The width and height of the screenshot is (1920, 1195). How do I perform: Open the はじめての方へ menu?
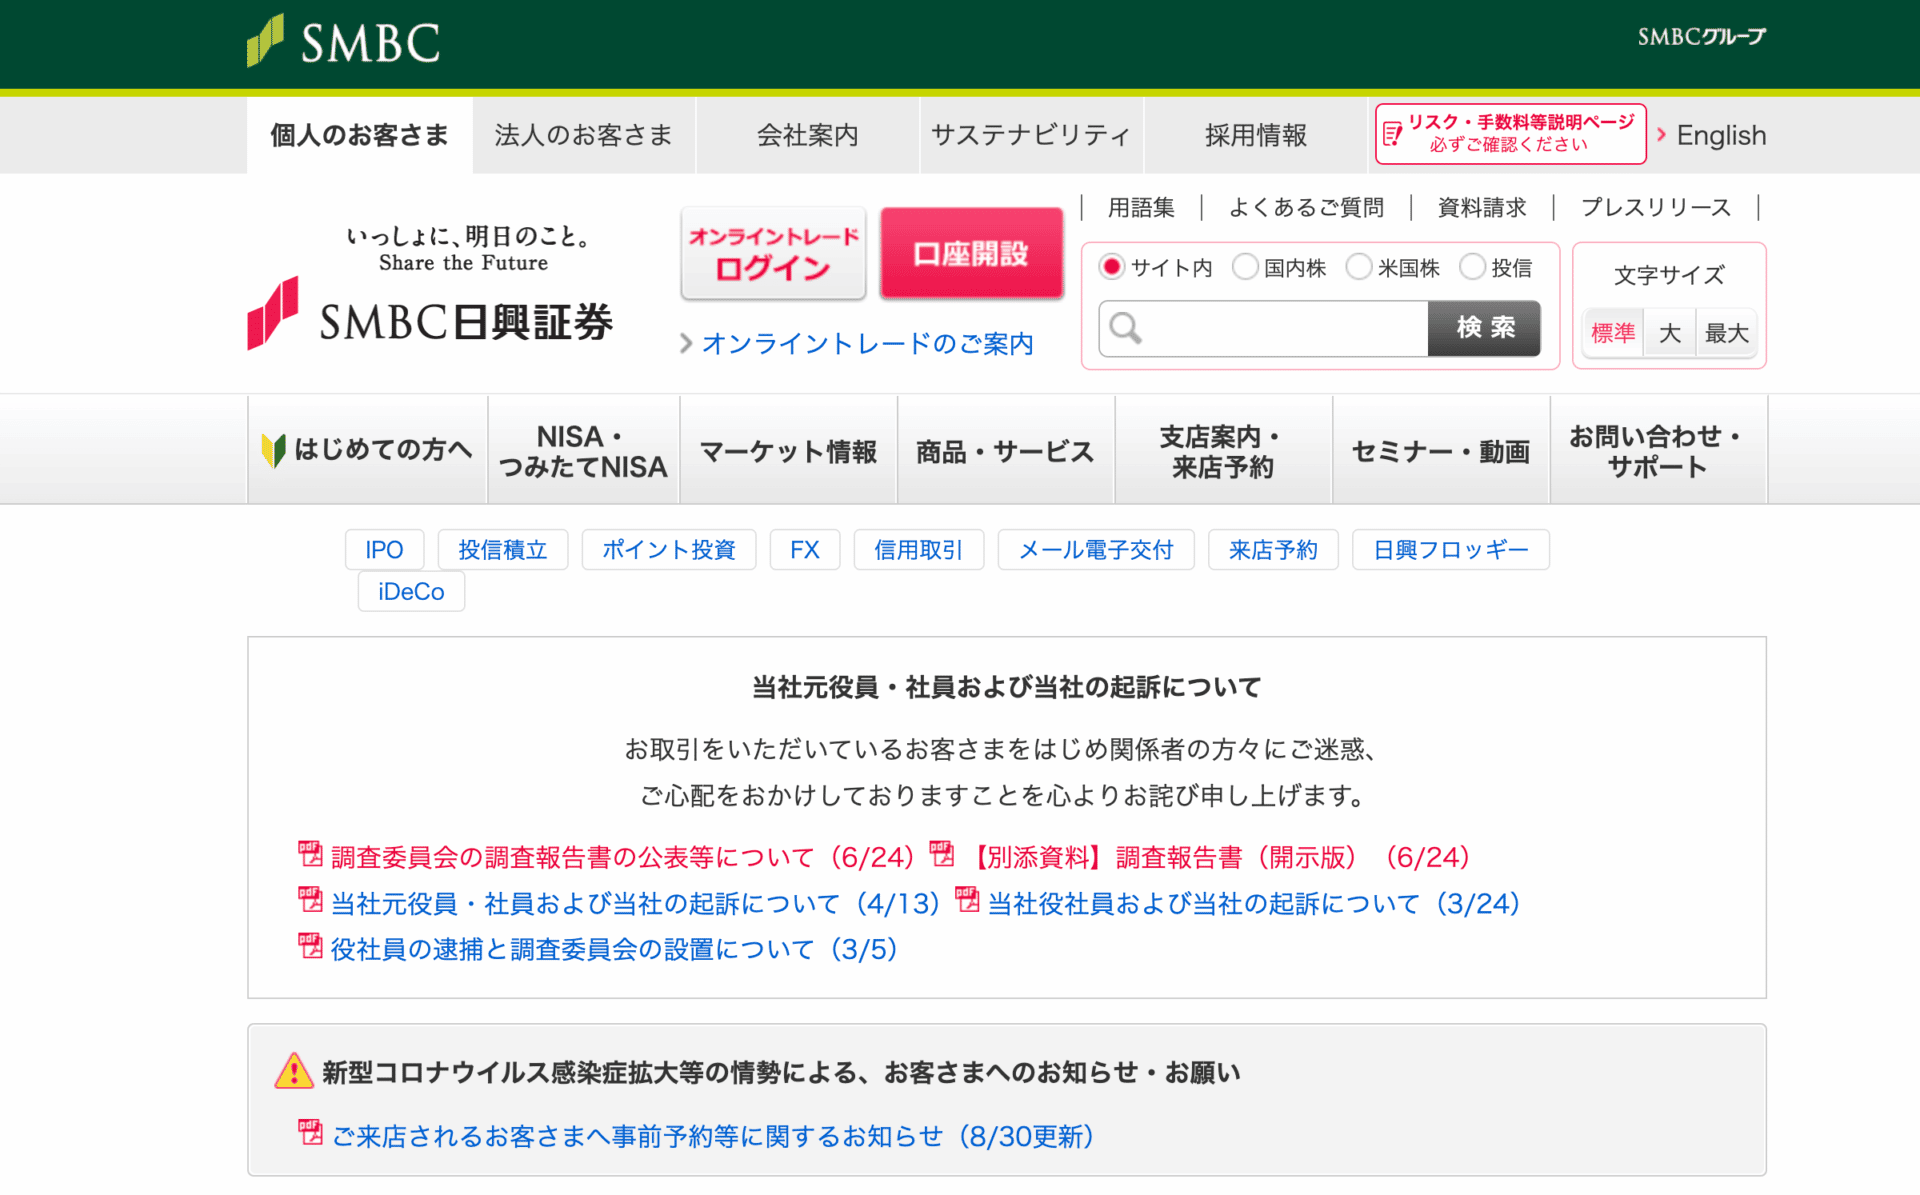(x=367, y=450)
